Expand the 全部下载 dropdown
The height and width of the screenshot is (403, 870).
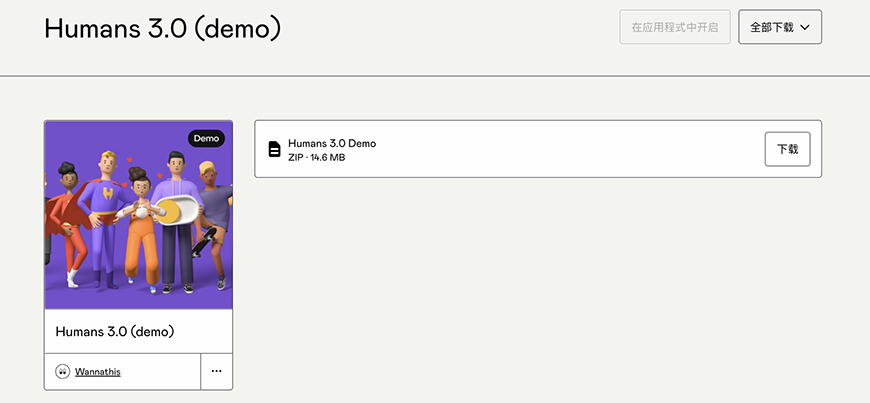(780, 27)
